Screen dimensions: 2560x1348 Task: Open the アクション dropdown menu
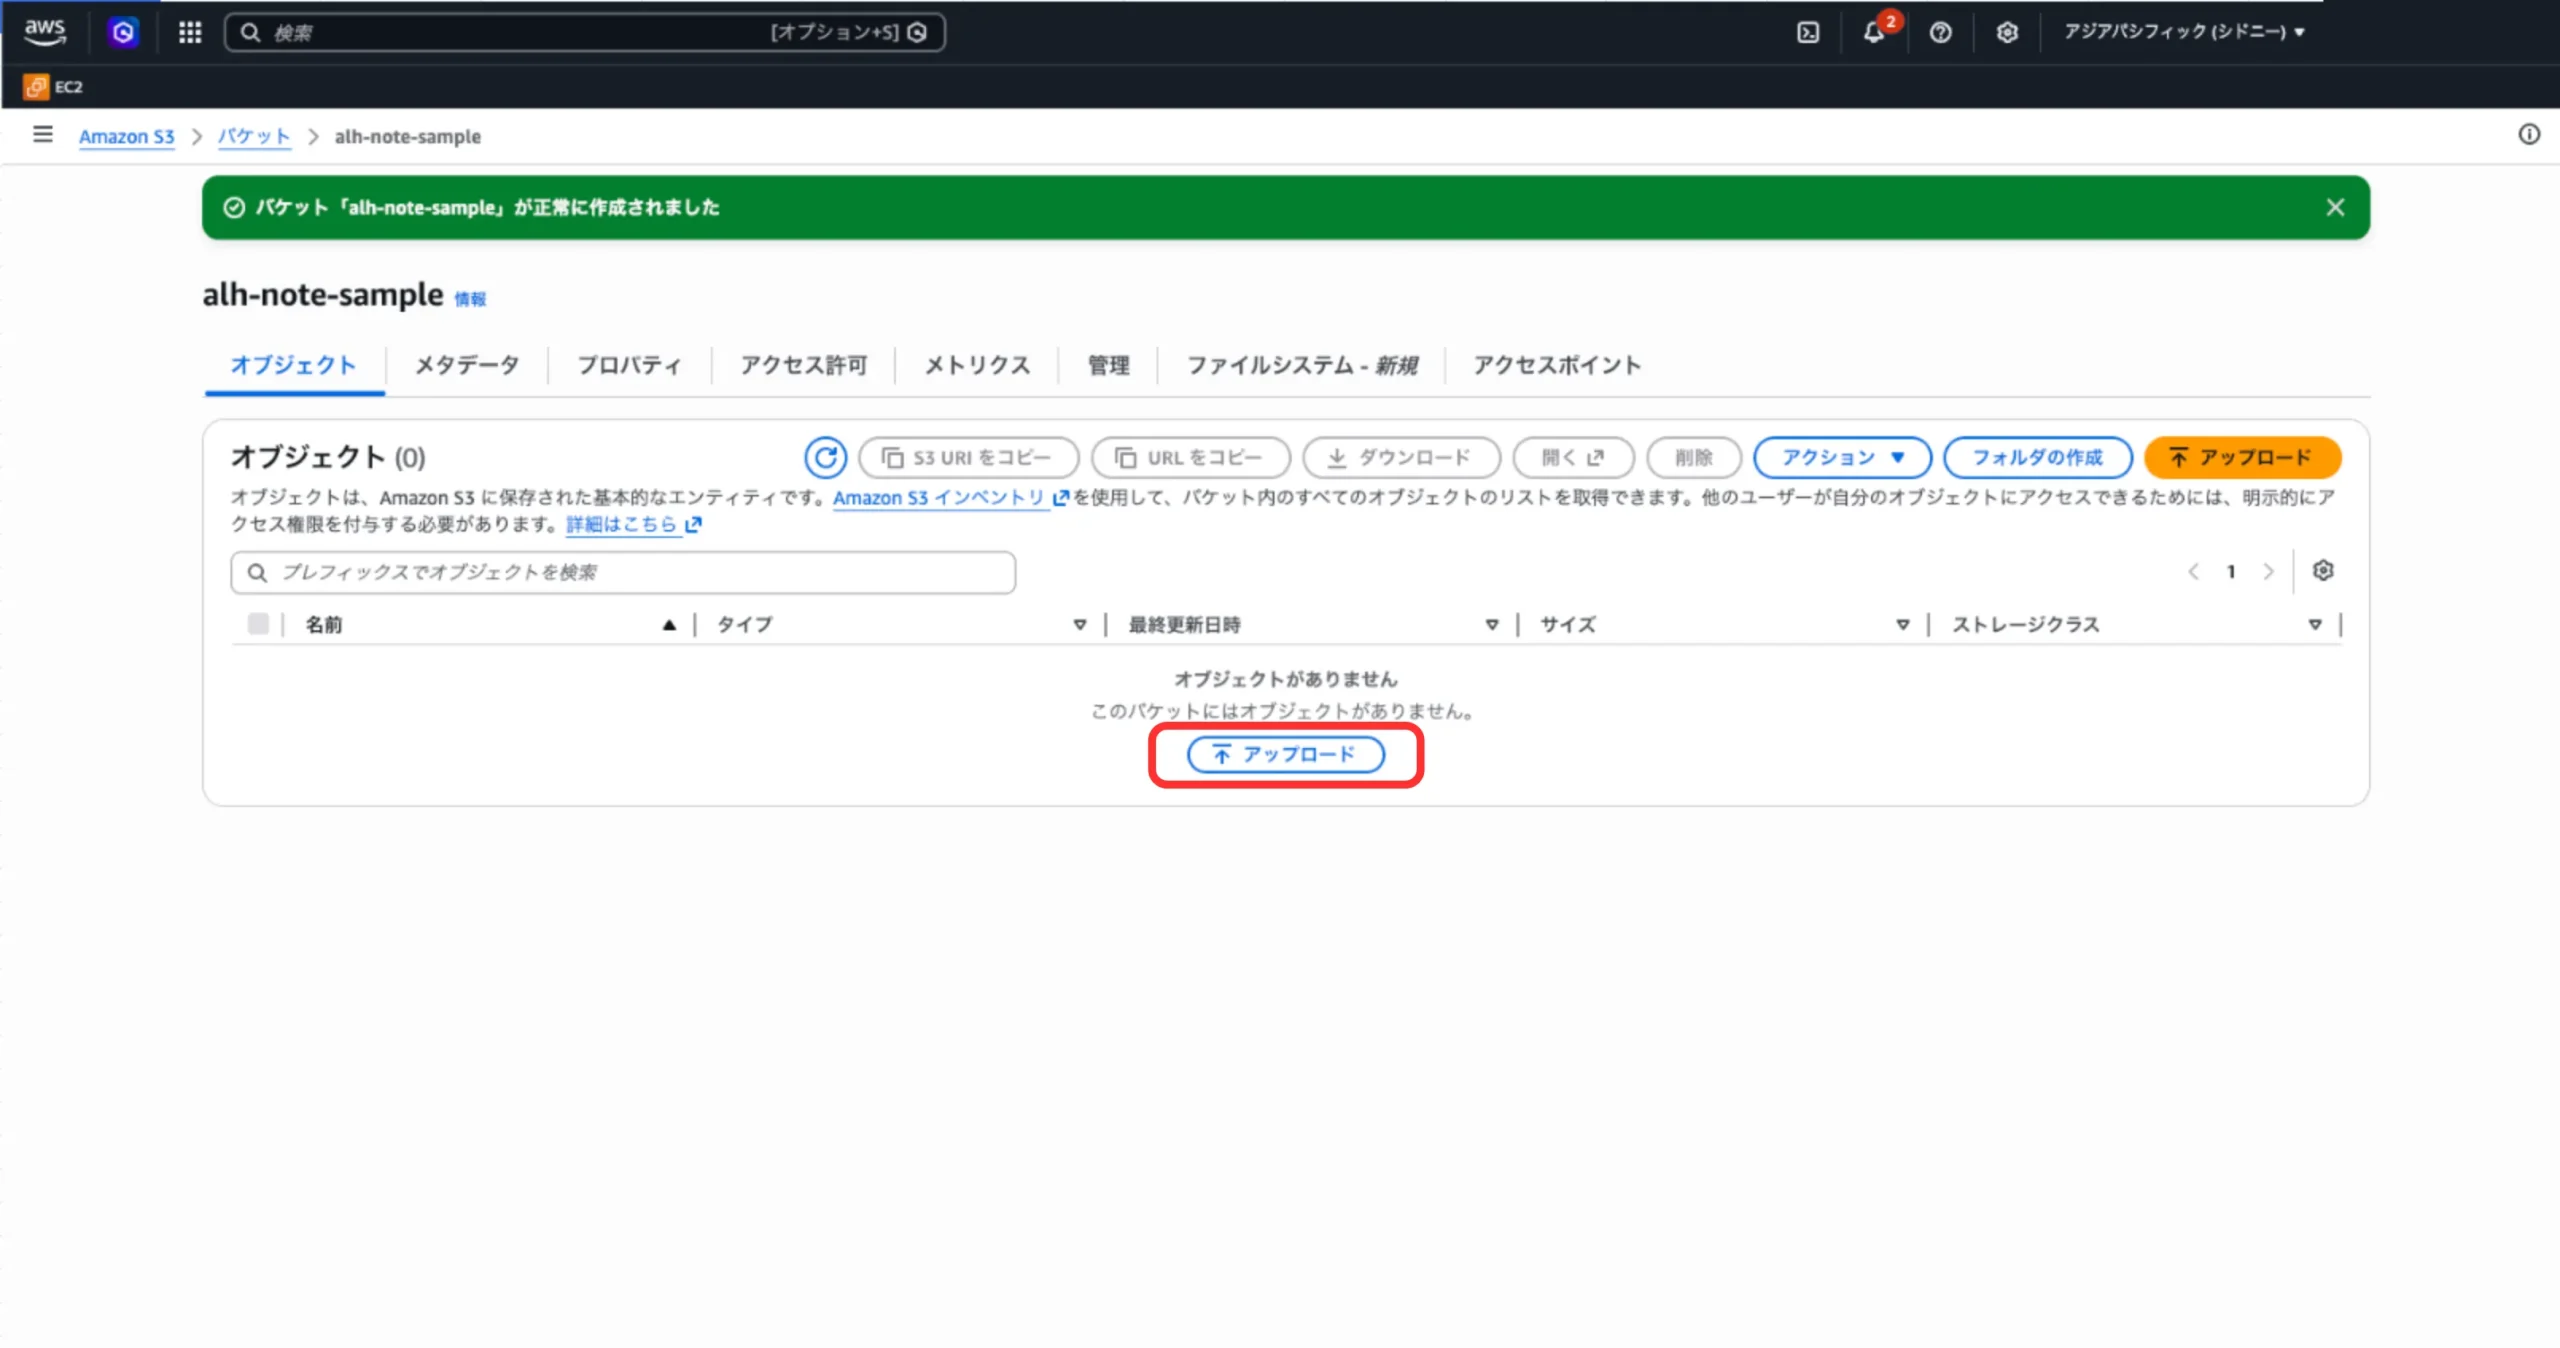1843,457
